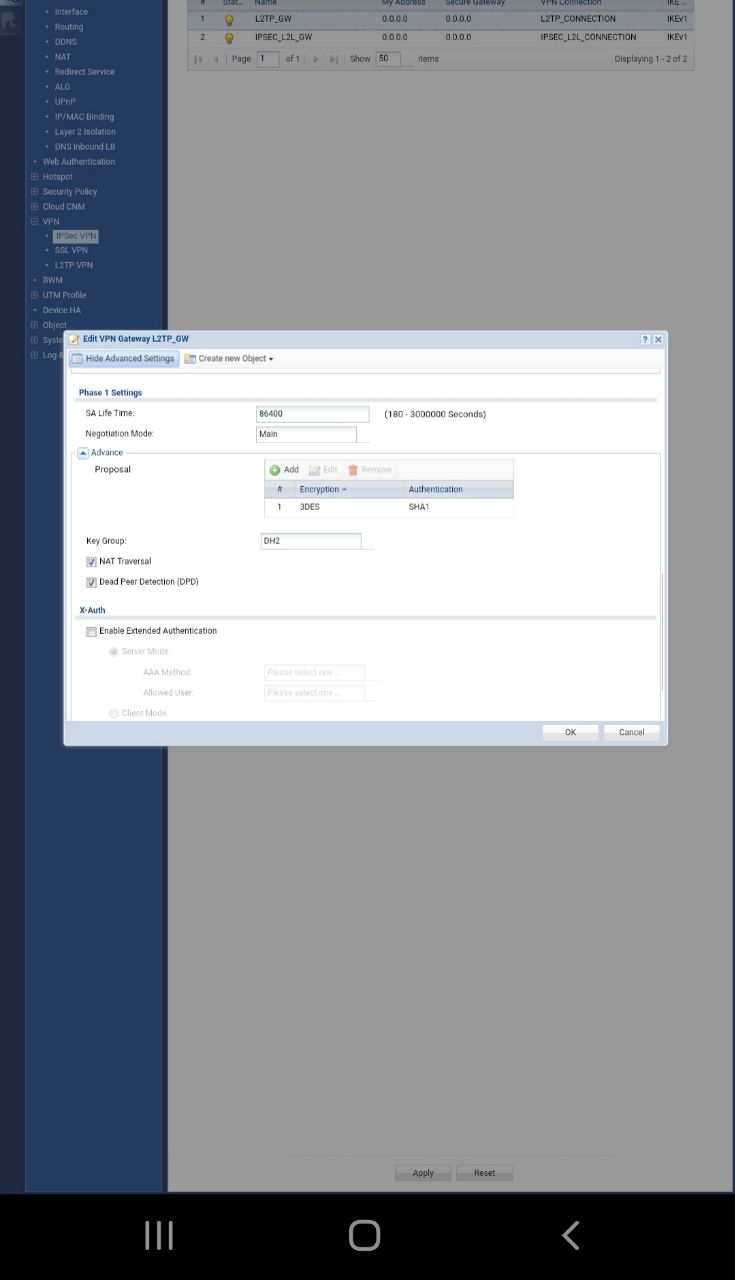Toggle the NAT Traversal checkbox

coord(92,562)
